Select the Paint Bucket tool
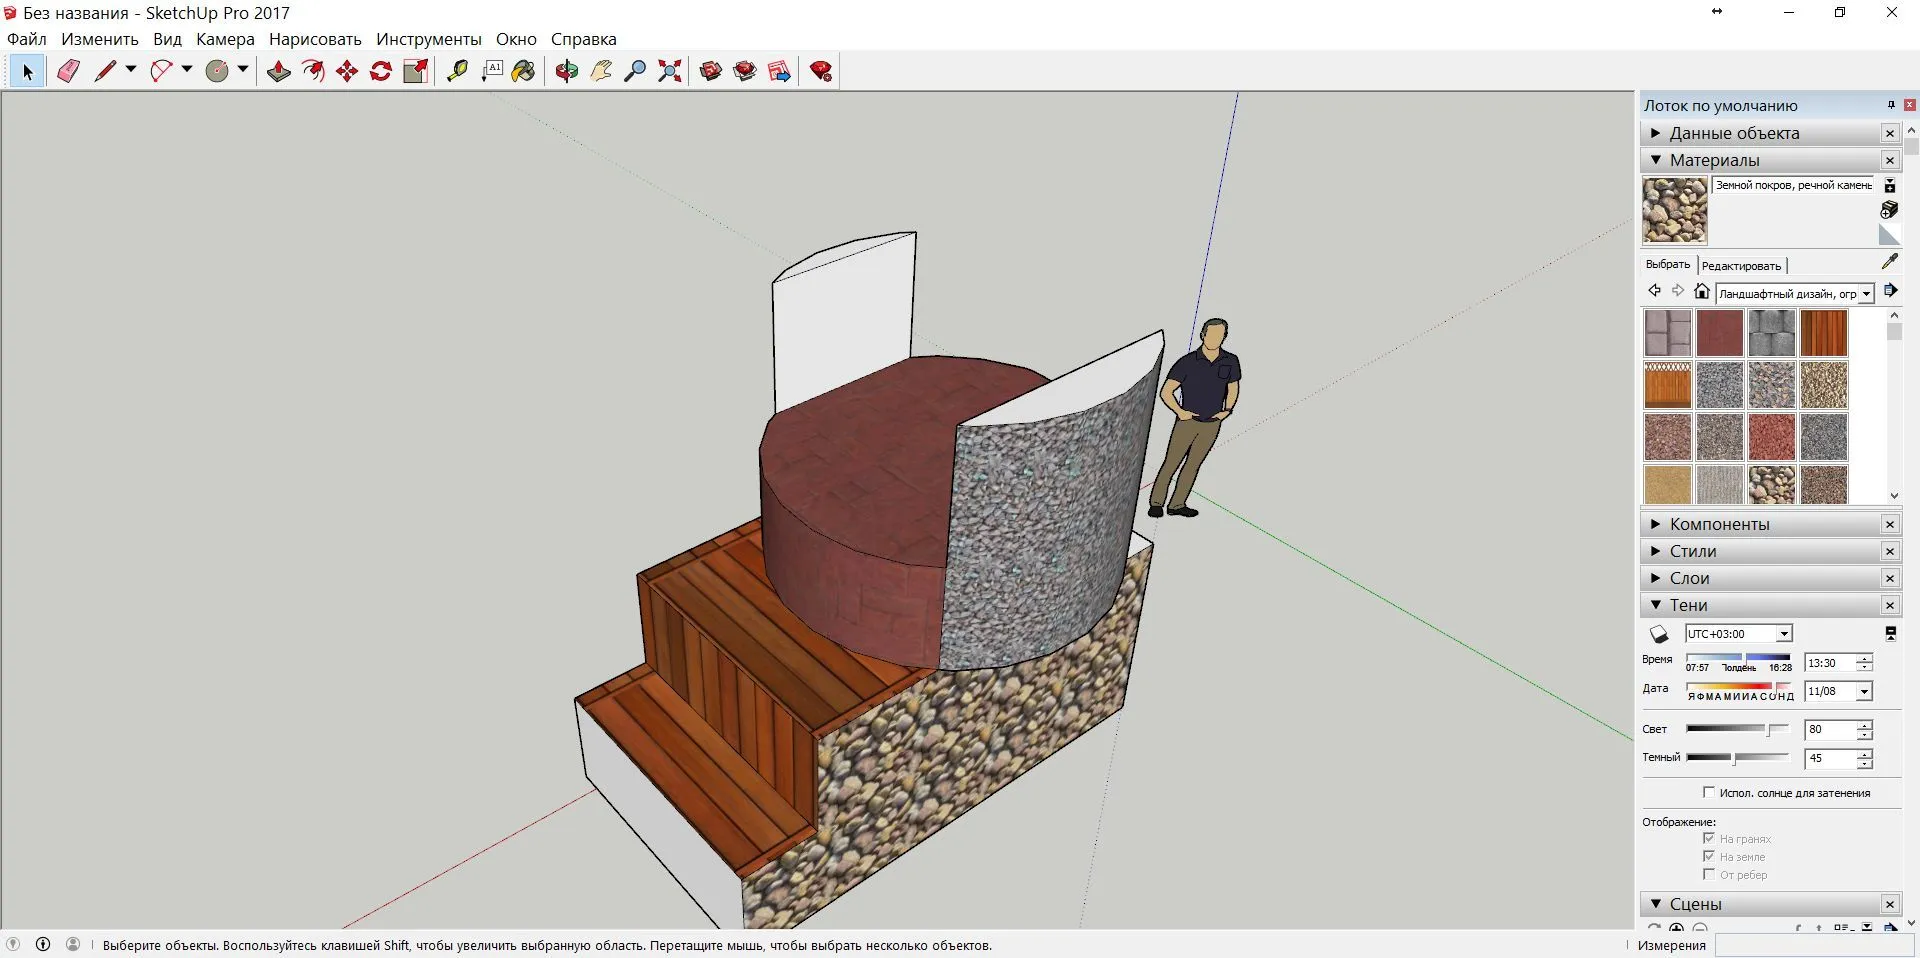 pos(523,71)
